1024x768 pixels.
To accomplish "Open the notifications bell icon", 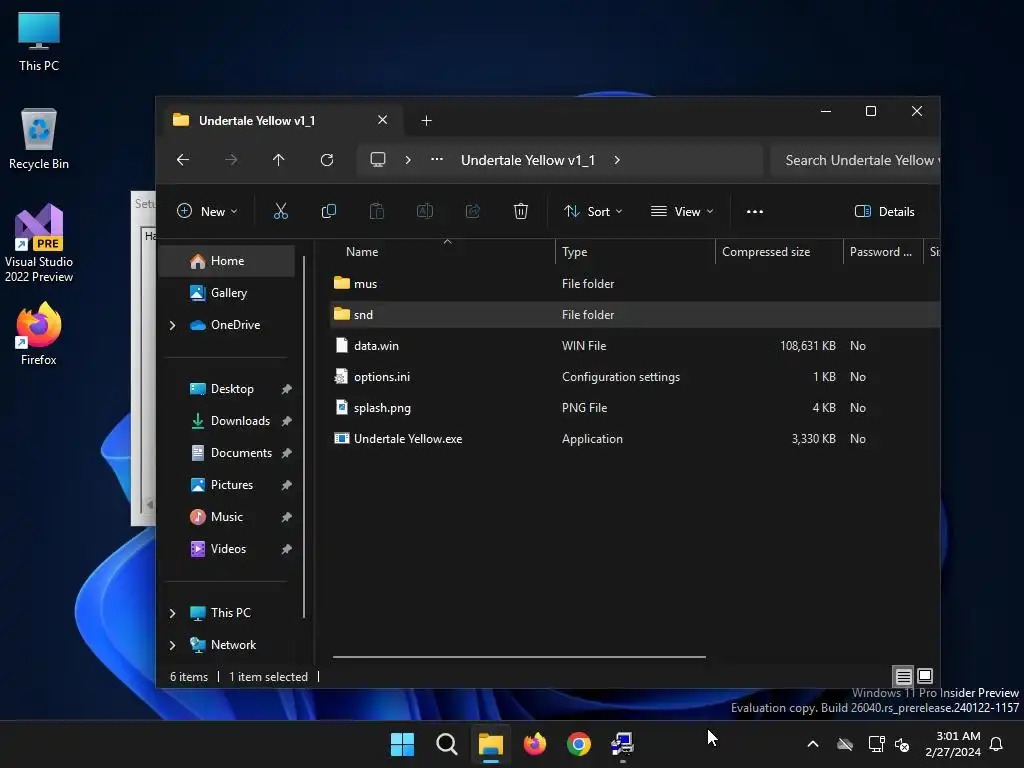I will [997, 744].
